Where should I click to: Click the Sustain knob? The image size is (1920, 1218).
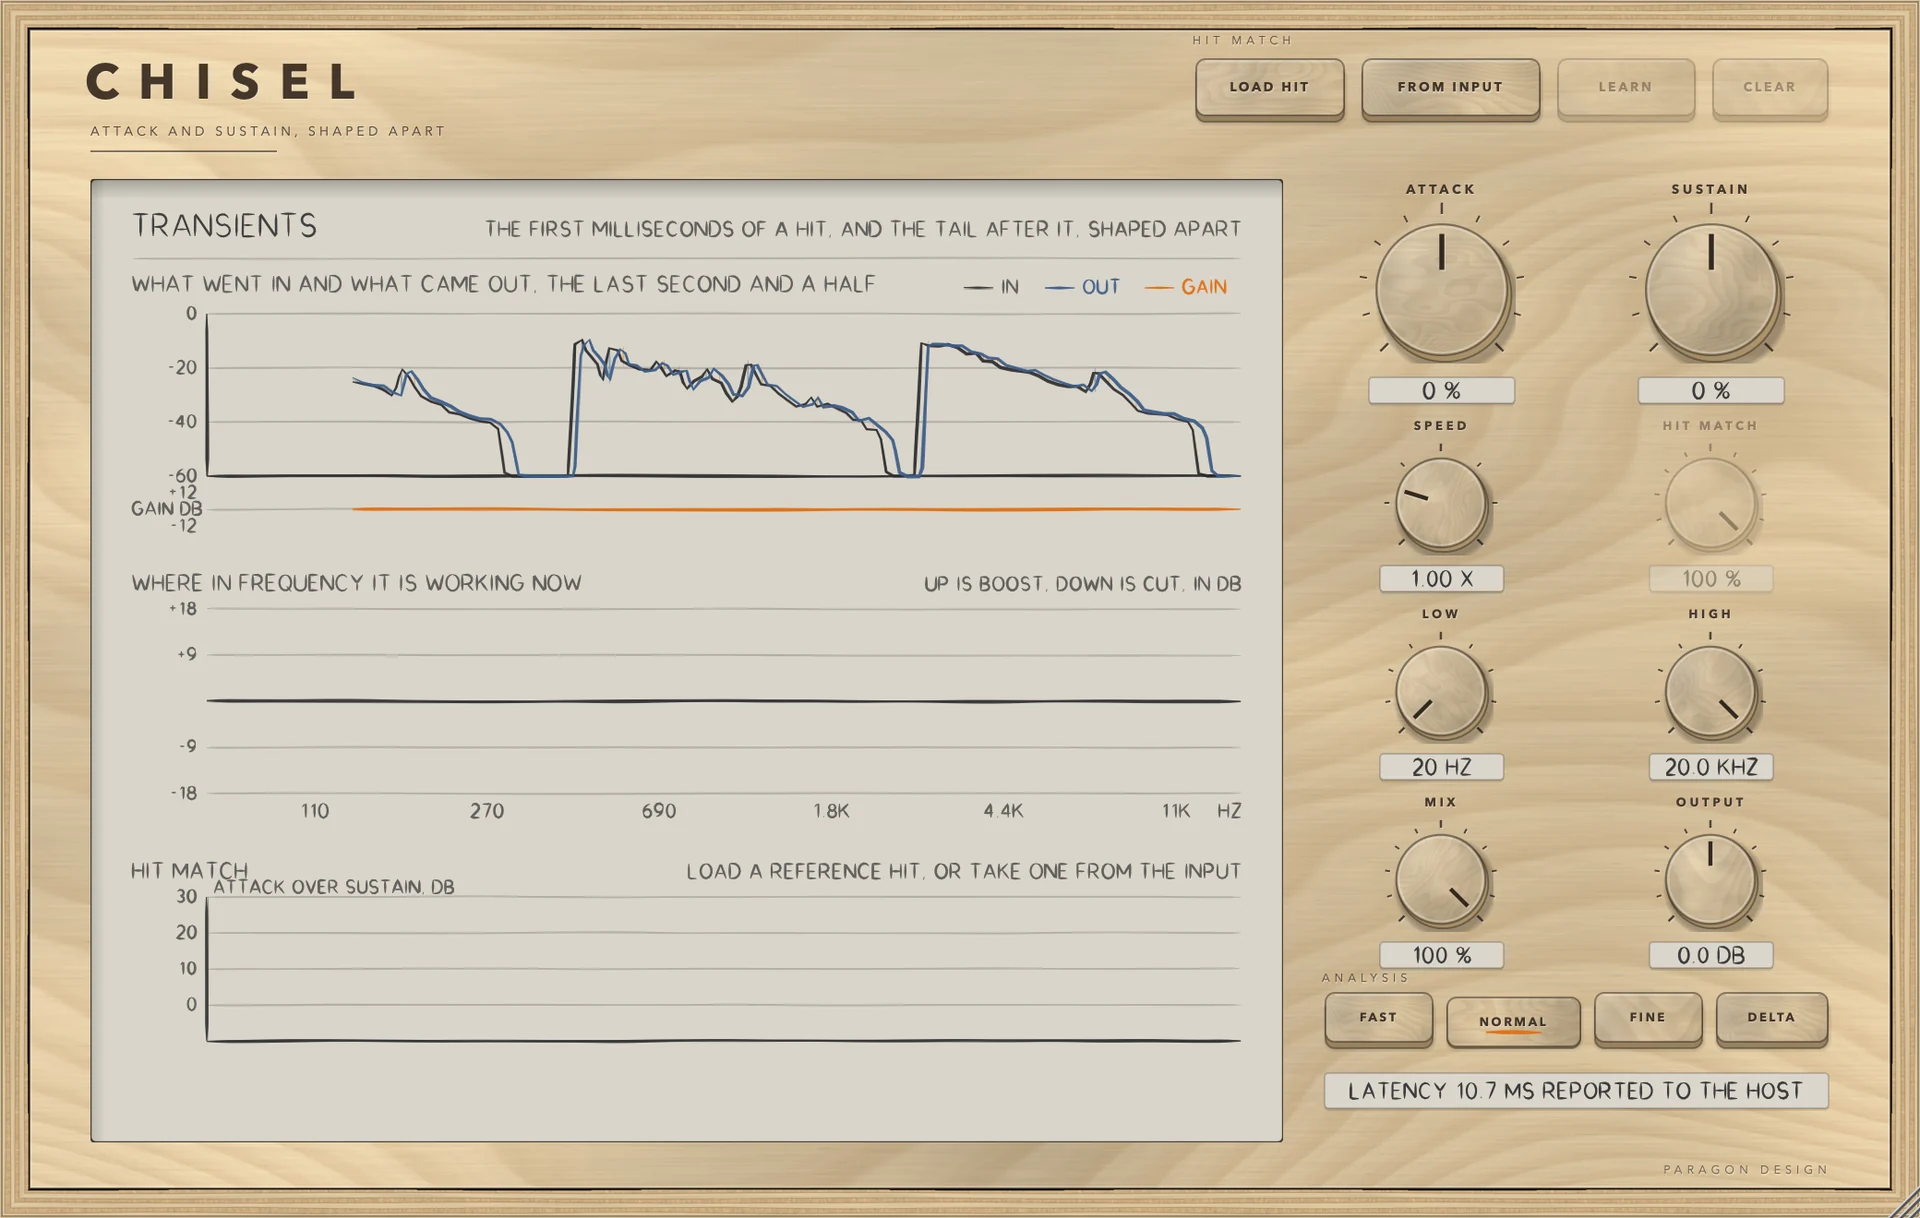coord(1711,291)
